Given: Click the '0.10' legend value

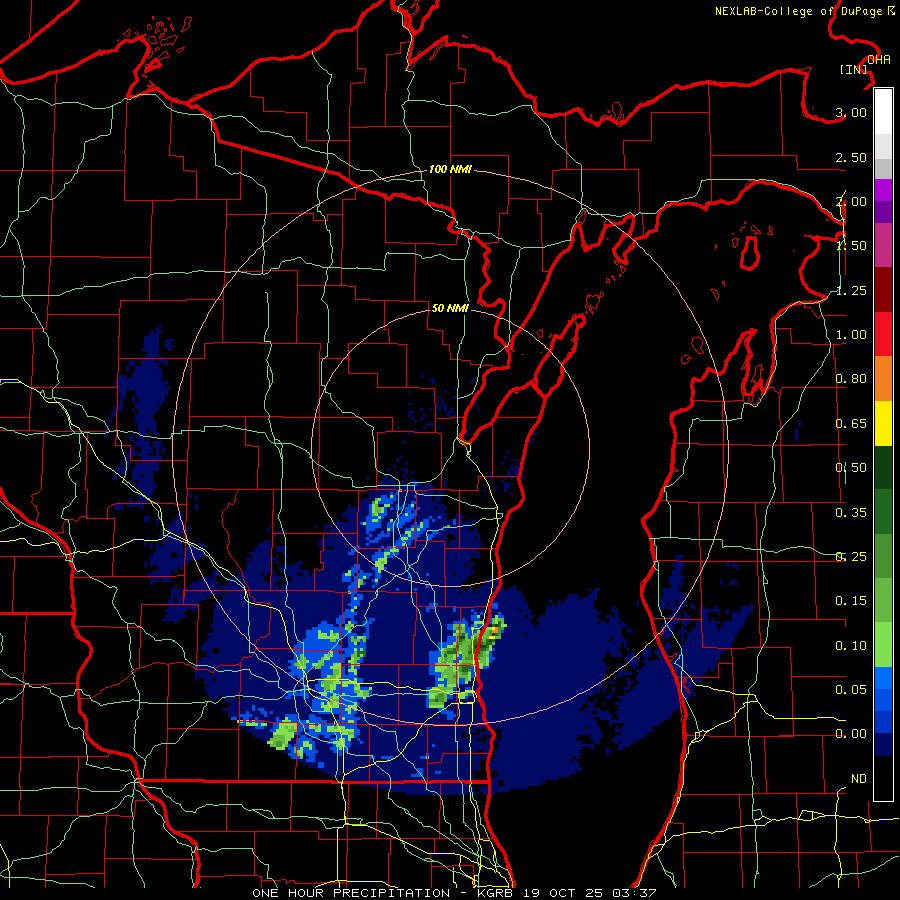Looking at the screenshot, I should (851, 646).
